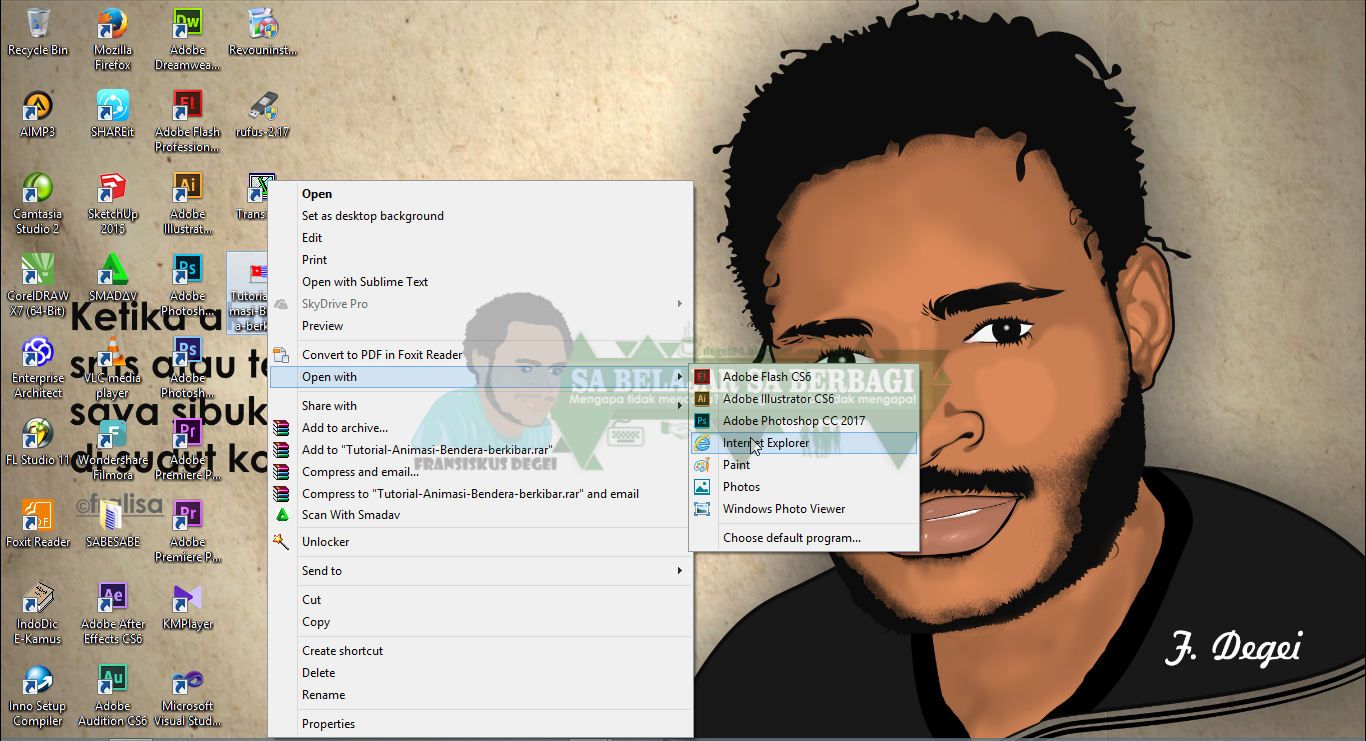Select the rufus-2.17 desktop icon
Viewport: 1366px width, 741px height.
[x=262, y=114]
